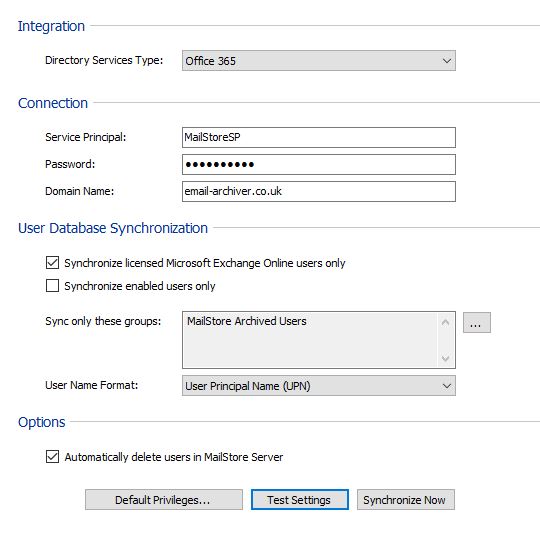This screenshot has width=540, height=539.
Task: Open the User Name Format dropdown
Action: point(319,386)
